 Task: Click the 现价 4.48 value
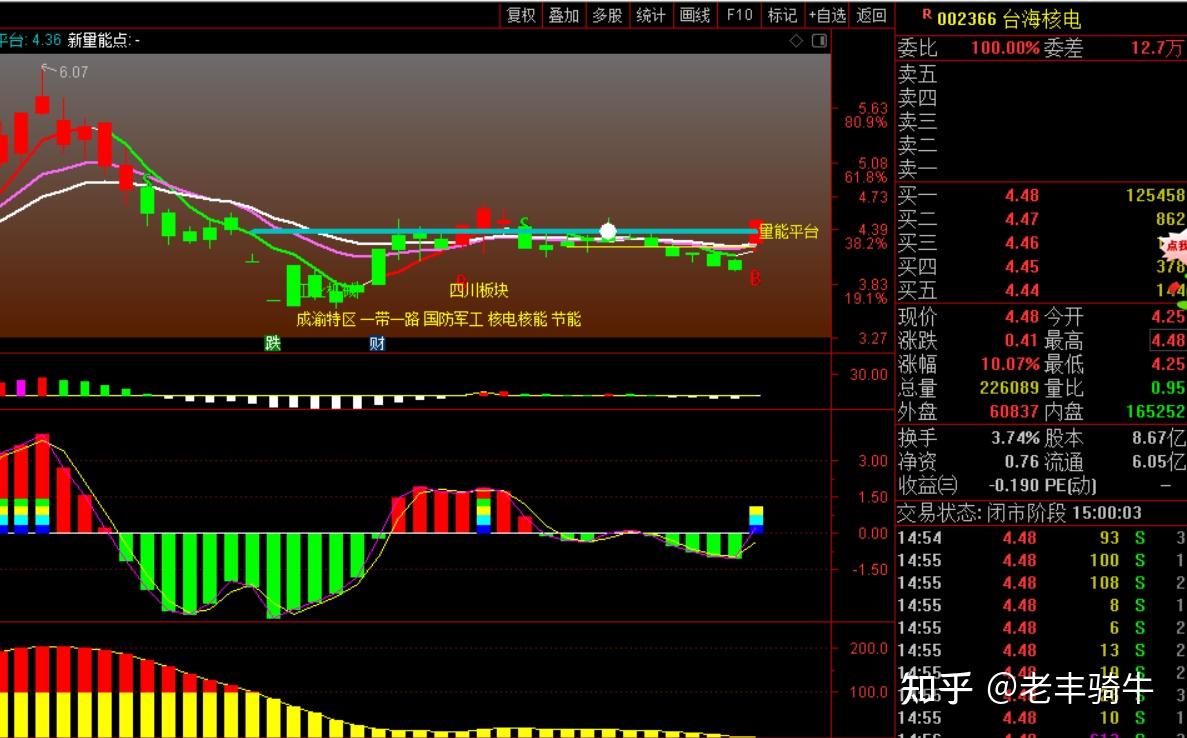point(1022,316)
